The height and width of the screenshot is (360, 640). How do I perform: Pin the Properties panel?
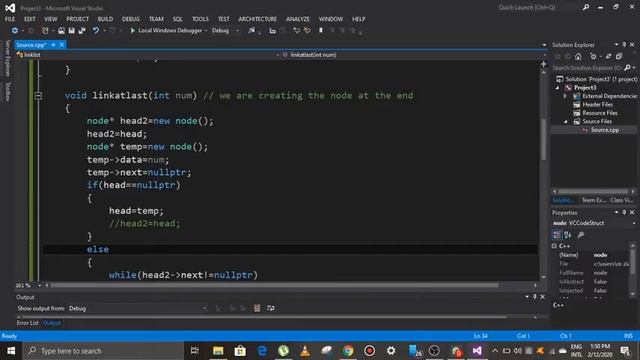(624, 212)
